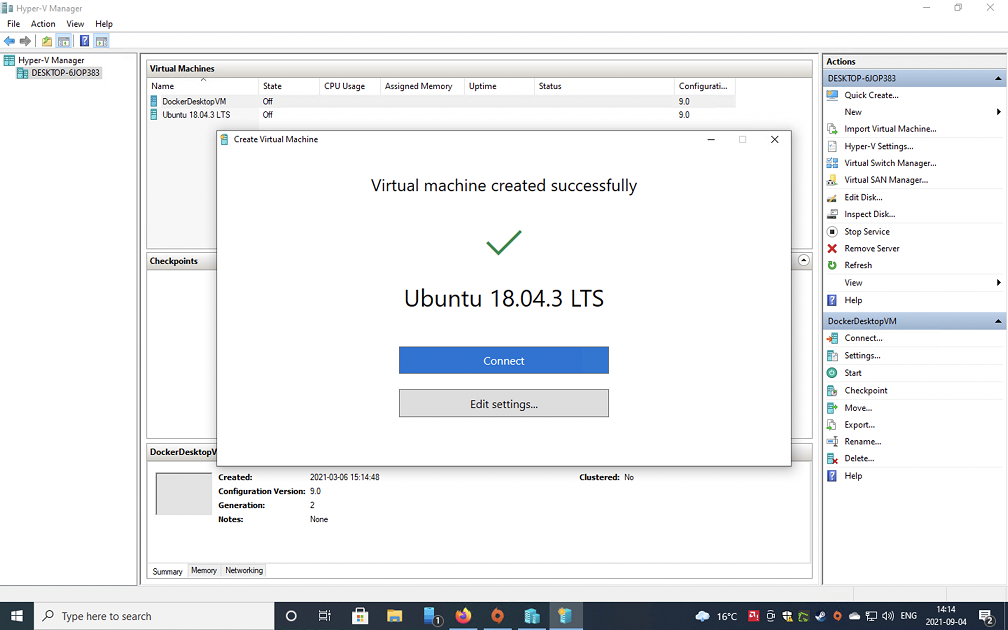Open Firefox from taskbar

click(463, 616)
